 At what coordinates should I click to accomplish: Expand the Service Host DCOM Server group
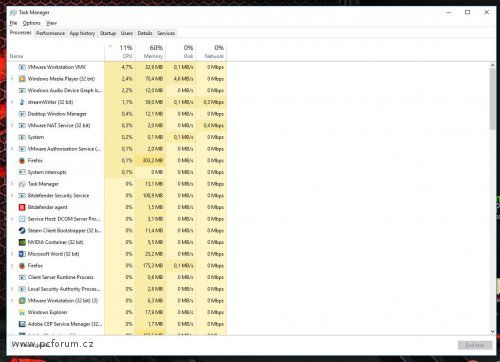pyautogui.click(x=12, y=219)
